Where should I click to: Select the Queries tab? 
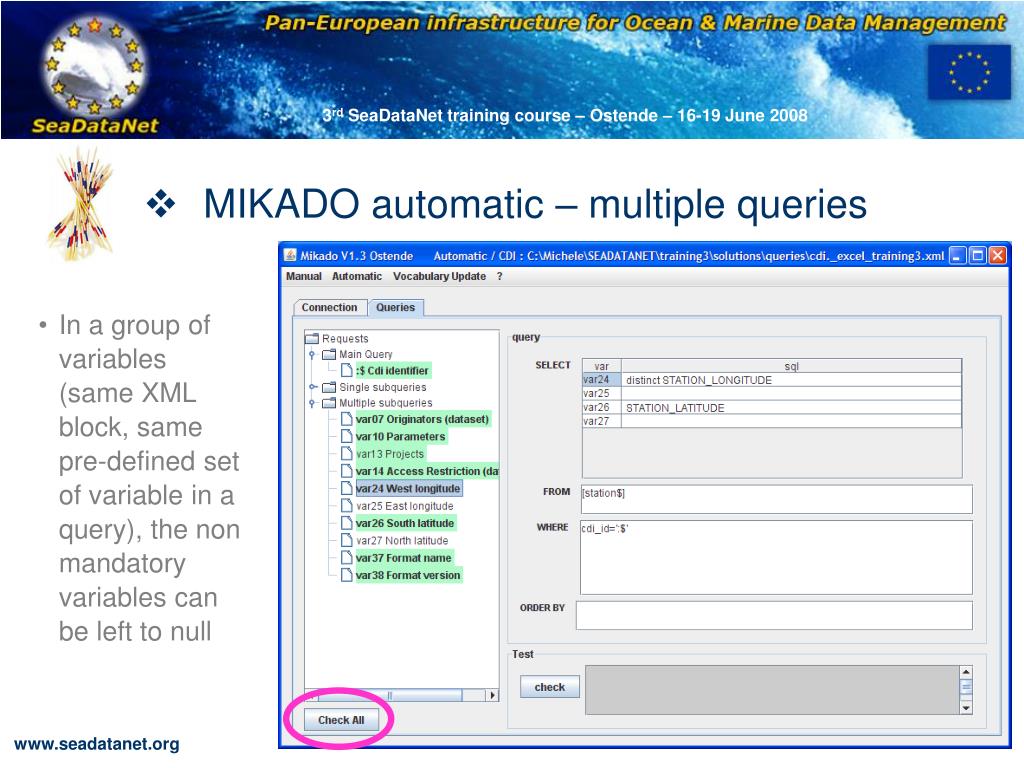coord(395,308)
